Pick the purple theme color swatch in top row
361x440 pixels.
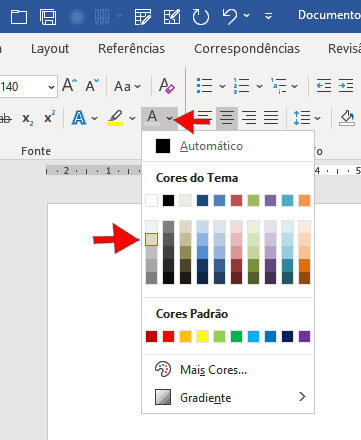(x=270, y=201)
